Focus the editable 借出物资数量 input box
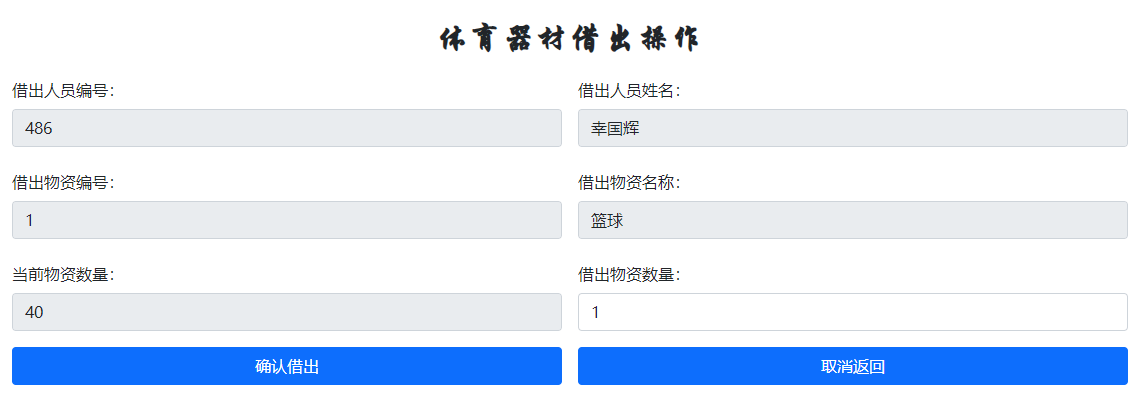The image size is (1139, 400). tap(853, 312)
